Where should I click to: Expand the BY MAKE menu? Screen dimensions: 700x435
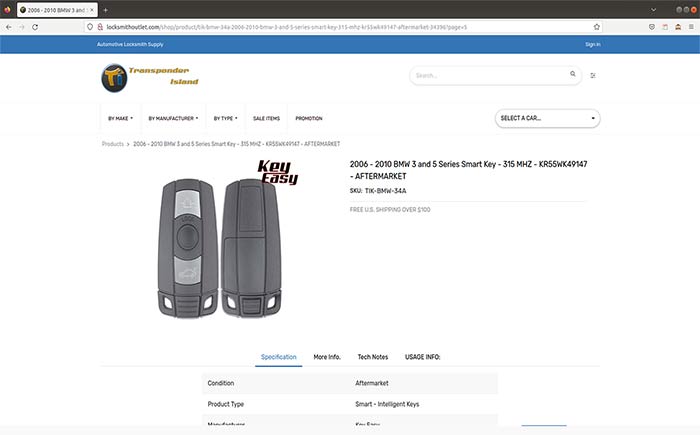(x=120, y=118)
